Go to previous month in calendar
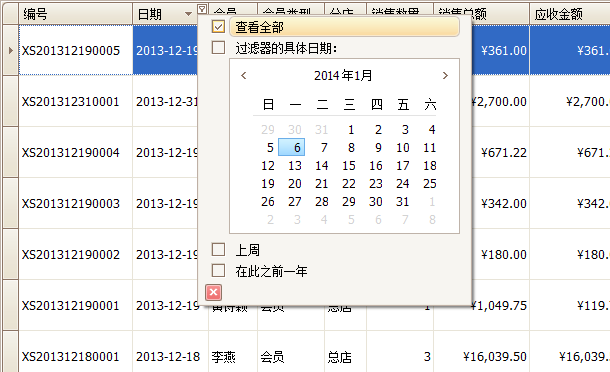 pos(244,75)
